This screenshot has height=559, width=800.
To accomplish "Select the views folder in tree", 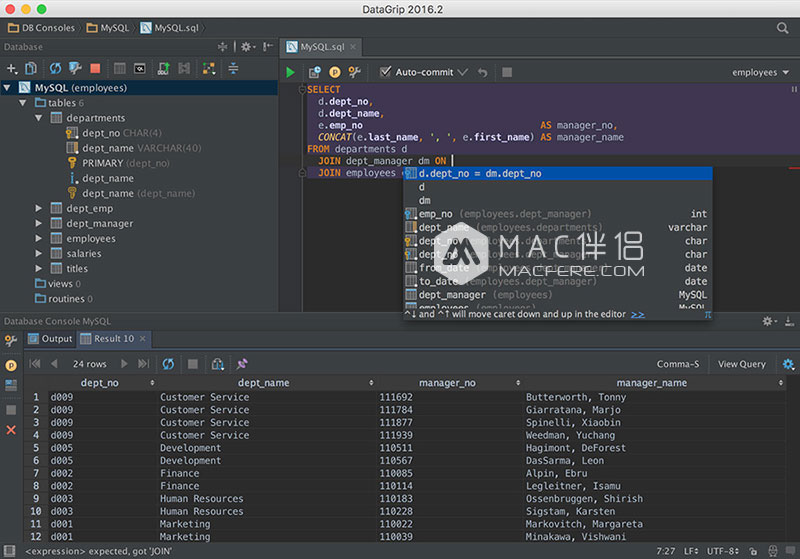I will pos(58,284).
